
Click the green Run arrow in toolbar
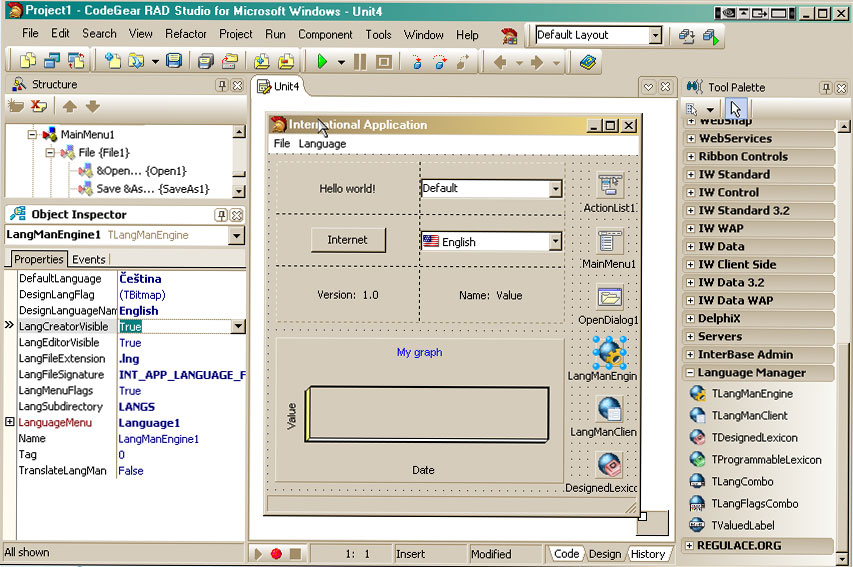322,62
